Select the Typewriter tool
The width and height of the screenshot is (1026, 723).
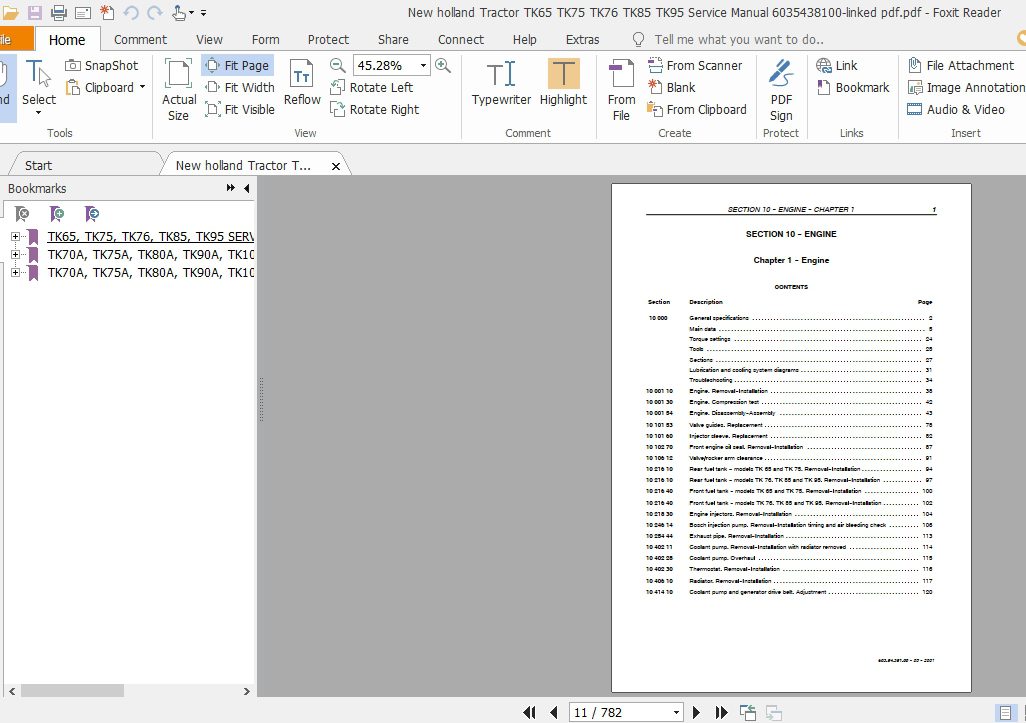[501, 82]
